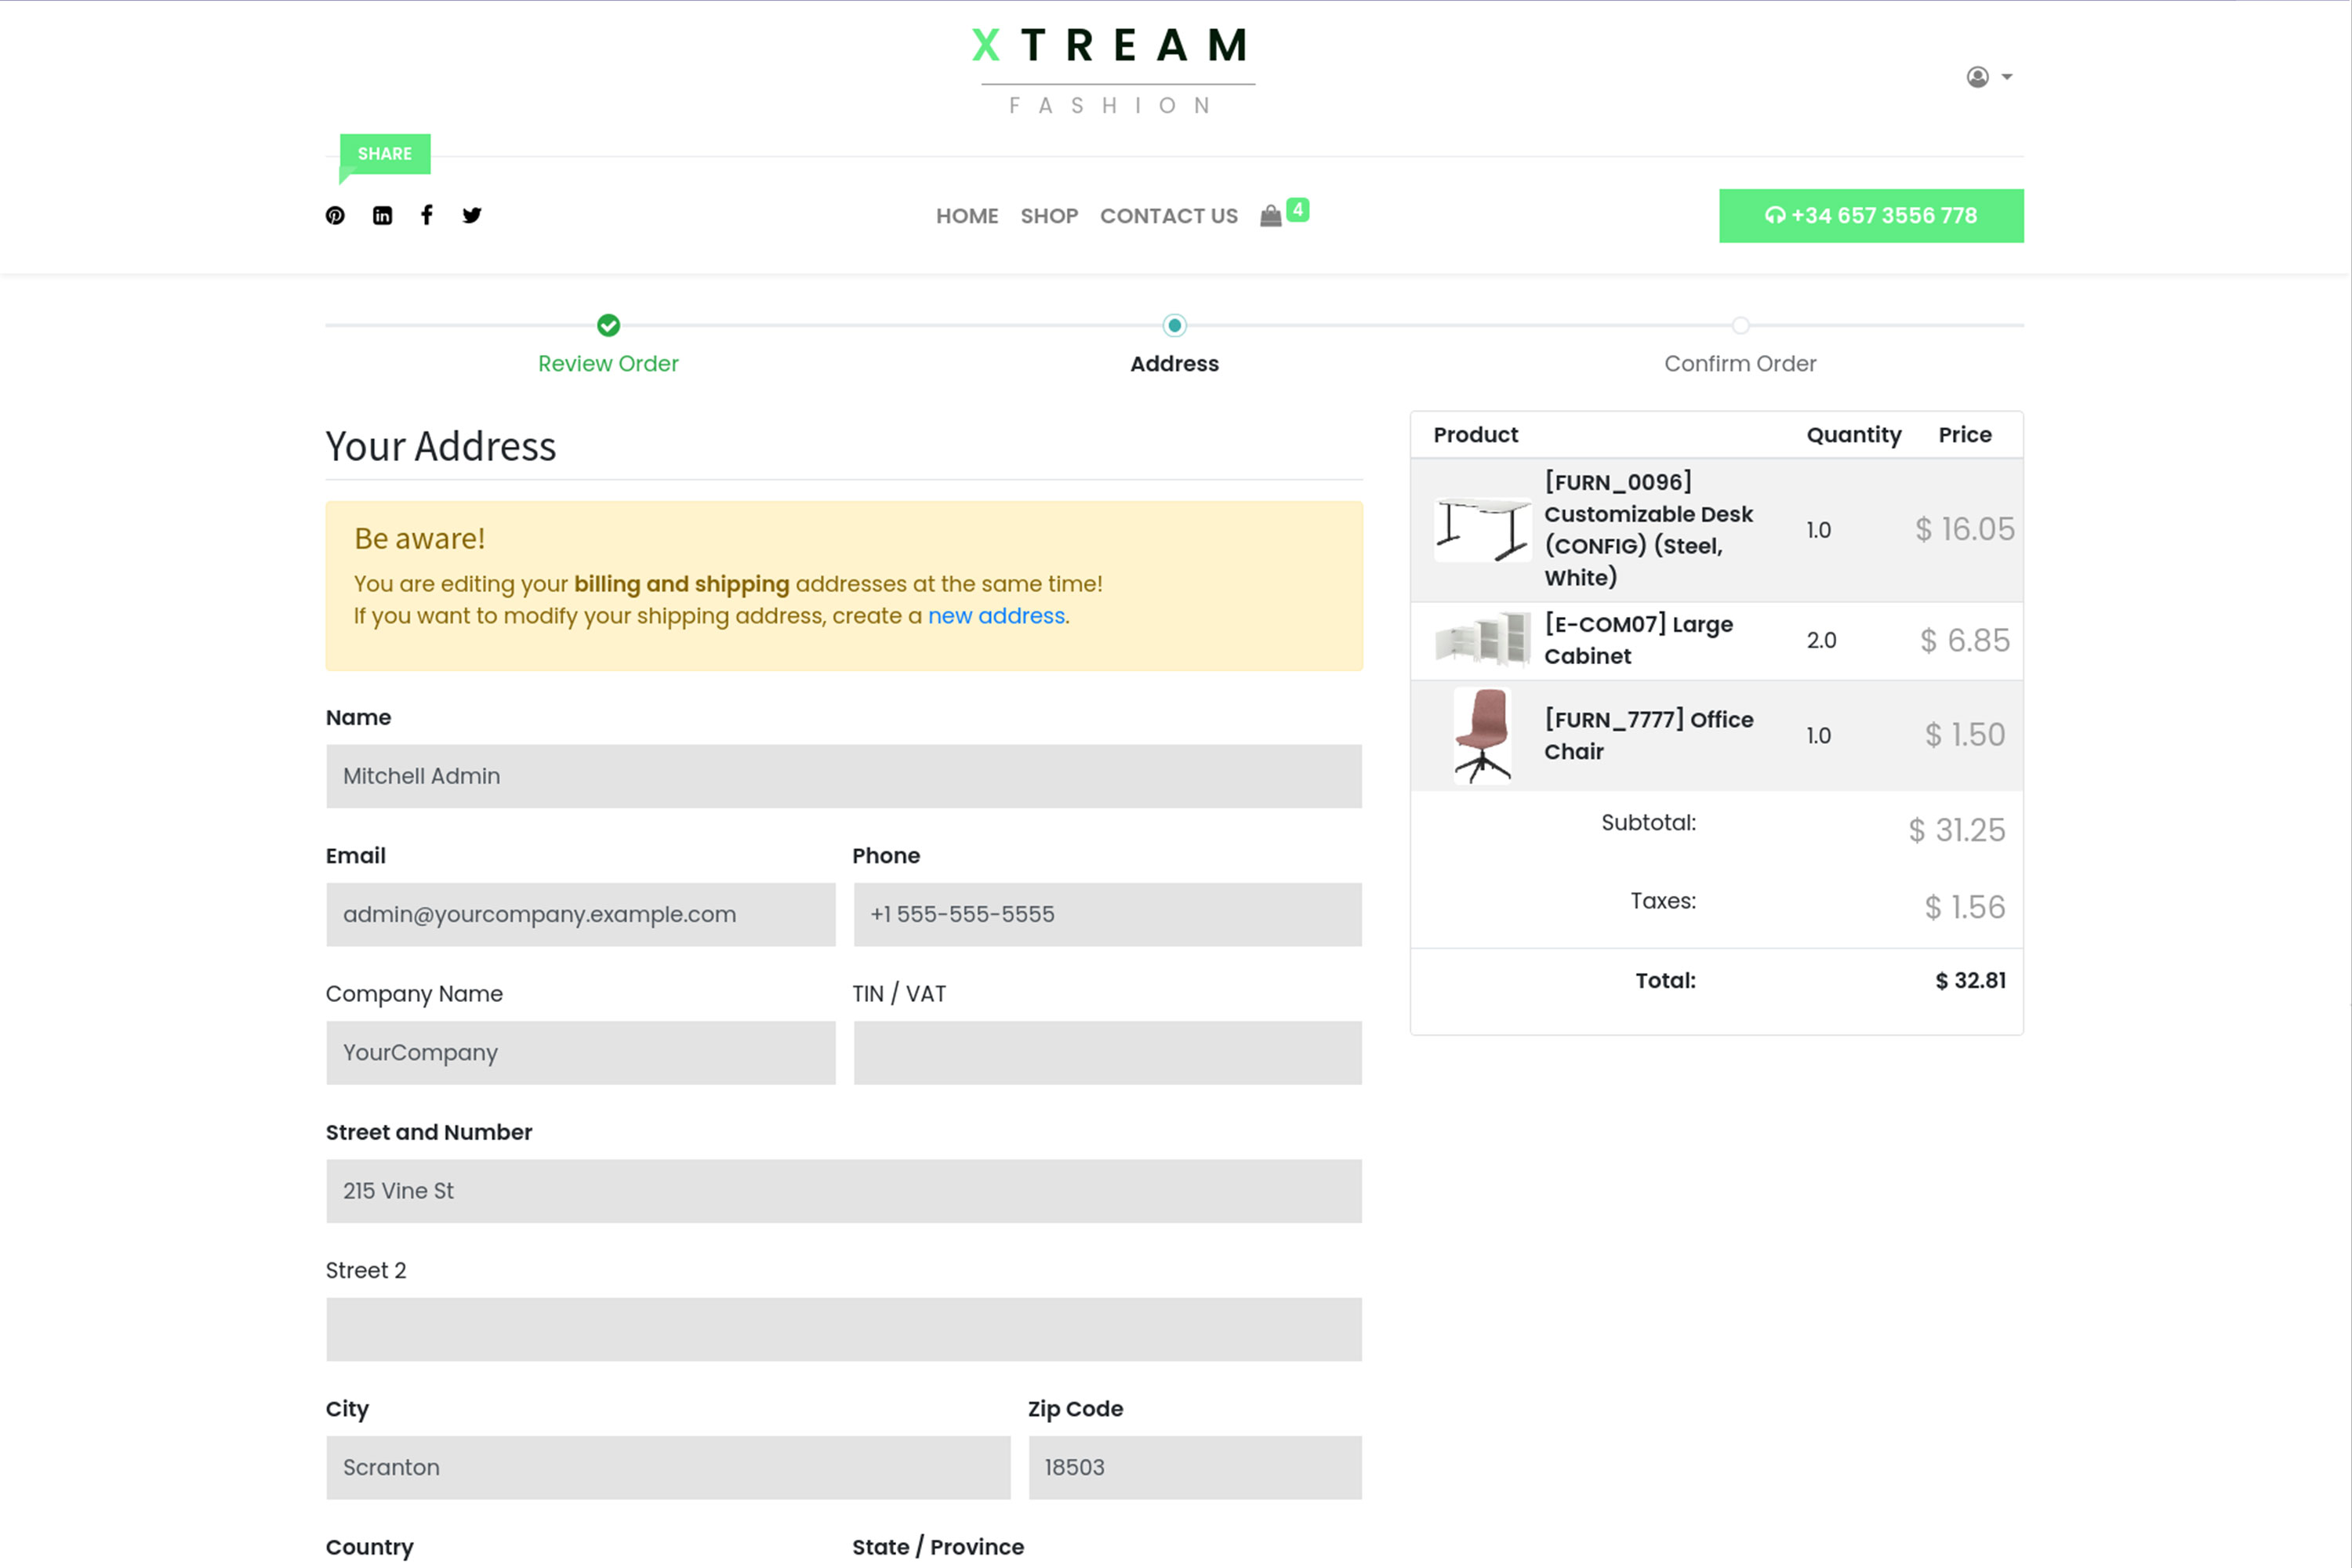Select the Address step indicator dot
Viewport: 2352px width, 1568px height.
tap(1174, 325)
